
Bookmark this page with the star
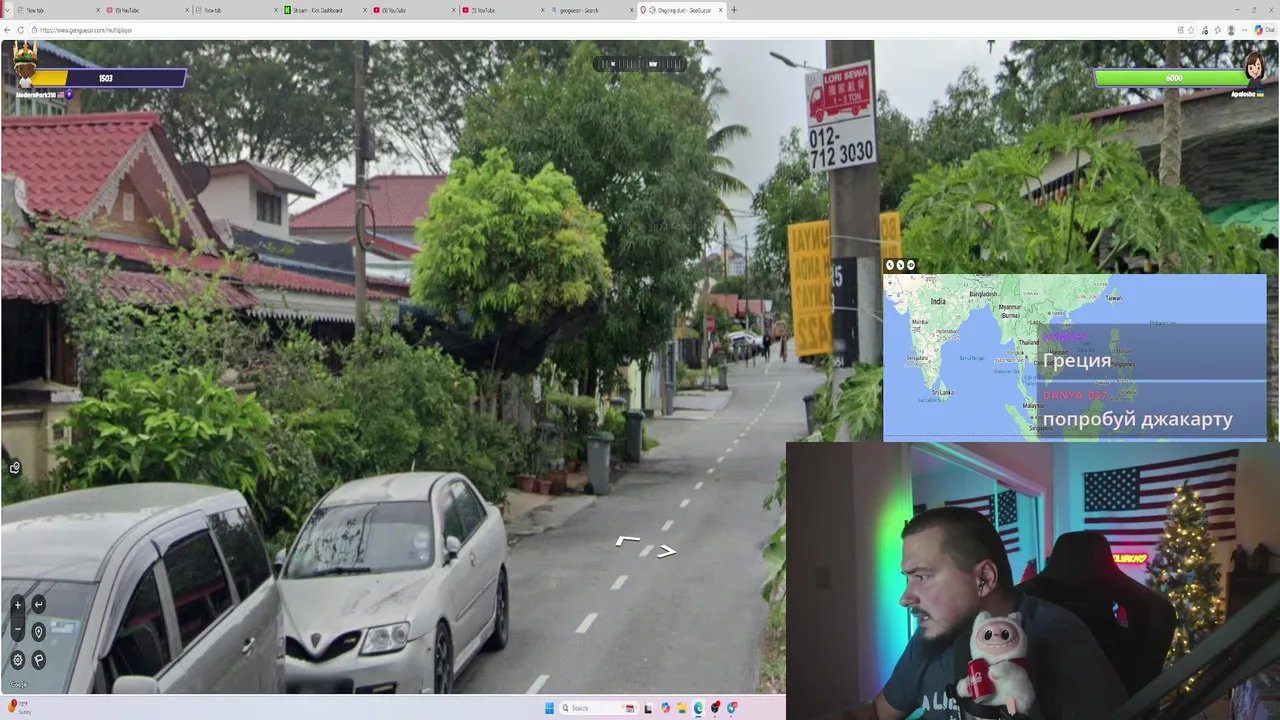(x=1192, y=30)
